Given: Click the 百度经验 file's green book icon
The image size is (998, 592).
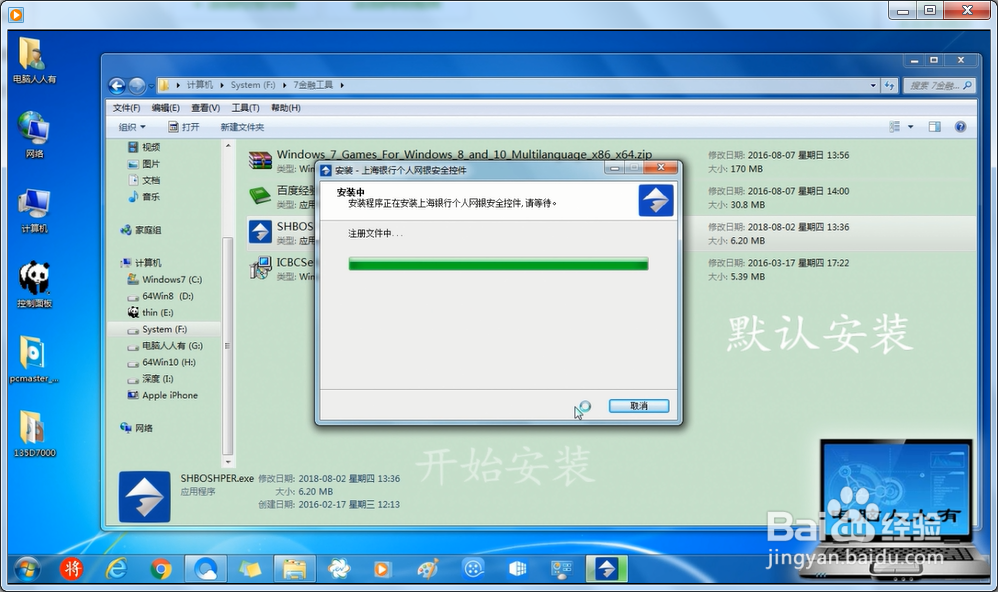Looking at the screenshot, I should tap(260, 195).
